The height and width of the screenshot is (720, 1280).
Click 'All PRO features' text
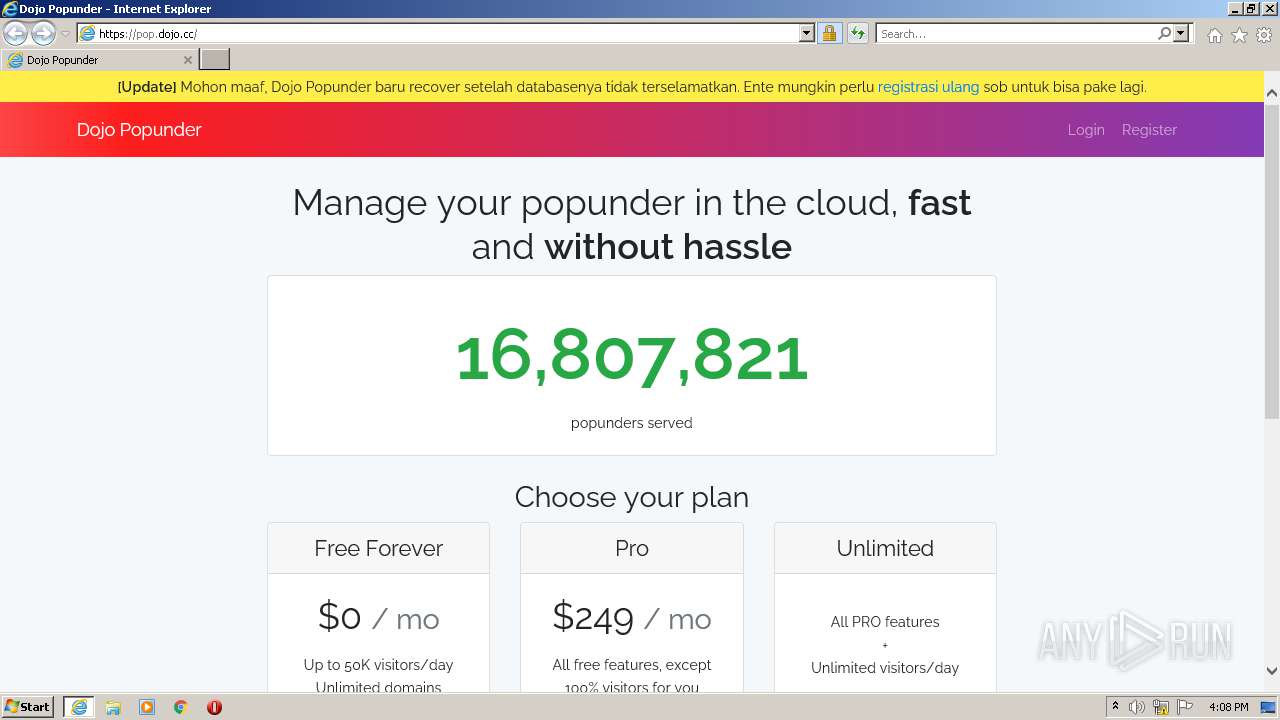[885, 622]
